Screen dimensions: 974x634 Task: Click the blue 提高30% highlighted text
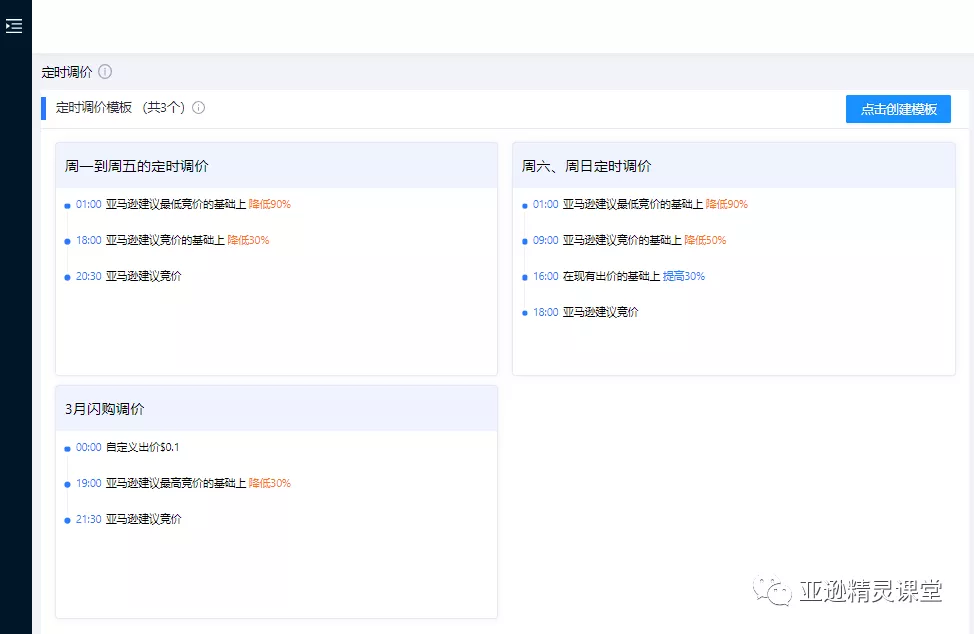[686, 275]
